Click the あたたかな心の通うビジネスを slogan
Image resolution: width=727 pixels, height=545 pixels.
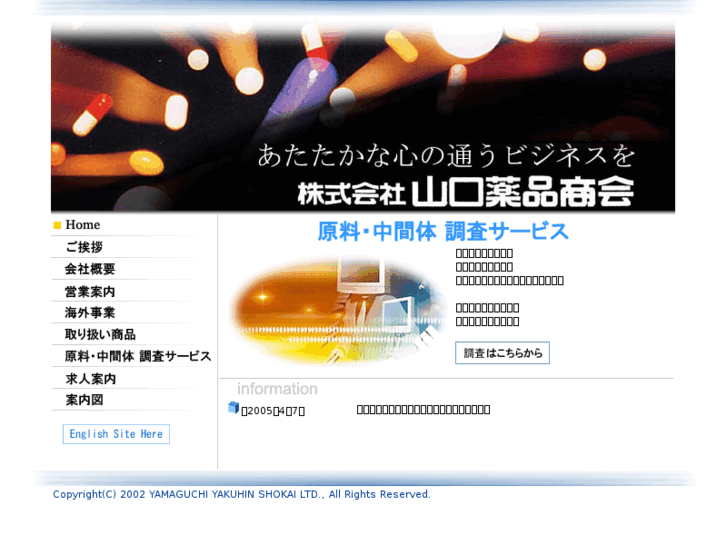click(x=446, y=155)
